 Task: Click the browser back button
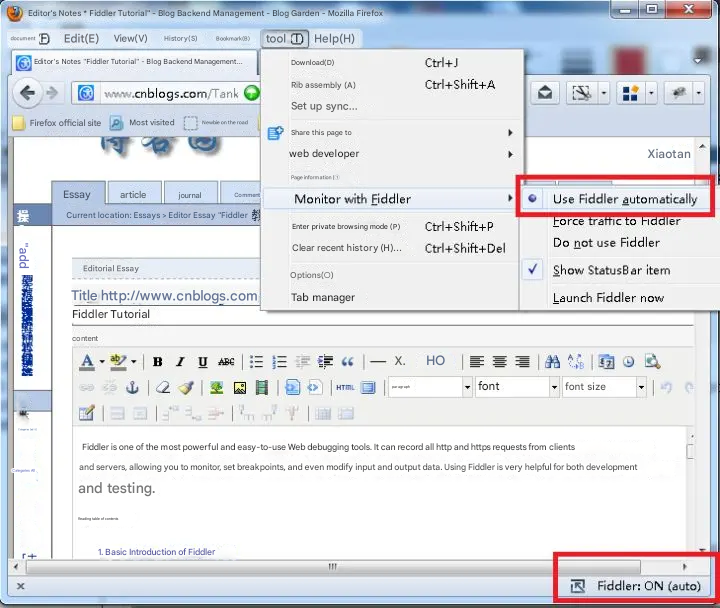point(28,93)
